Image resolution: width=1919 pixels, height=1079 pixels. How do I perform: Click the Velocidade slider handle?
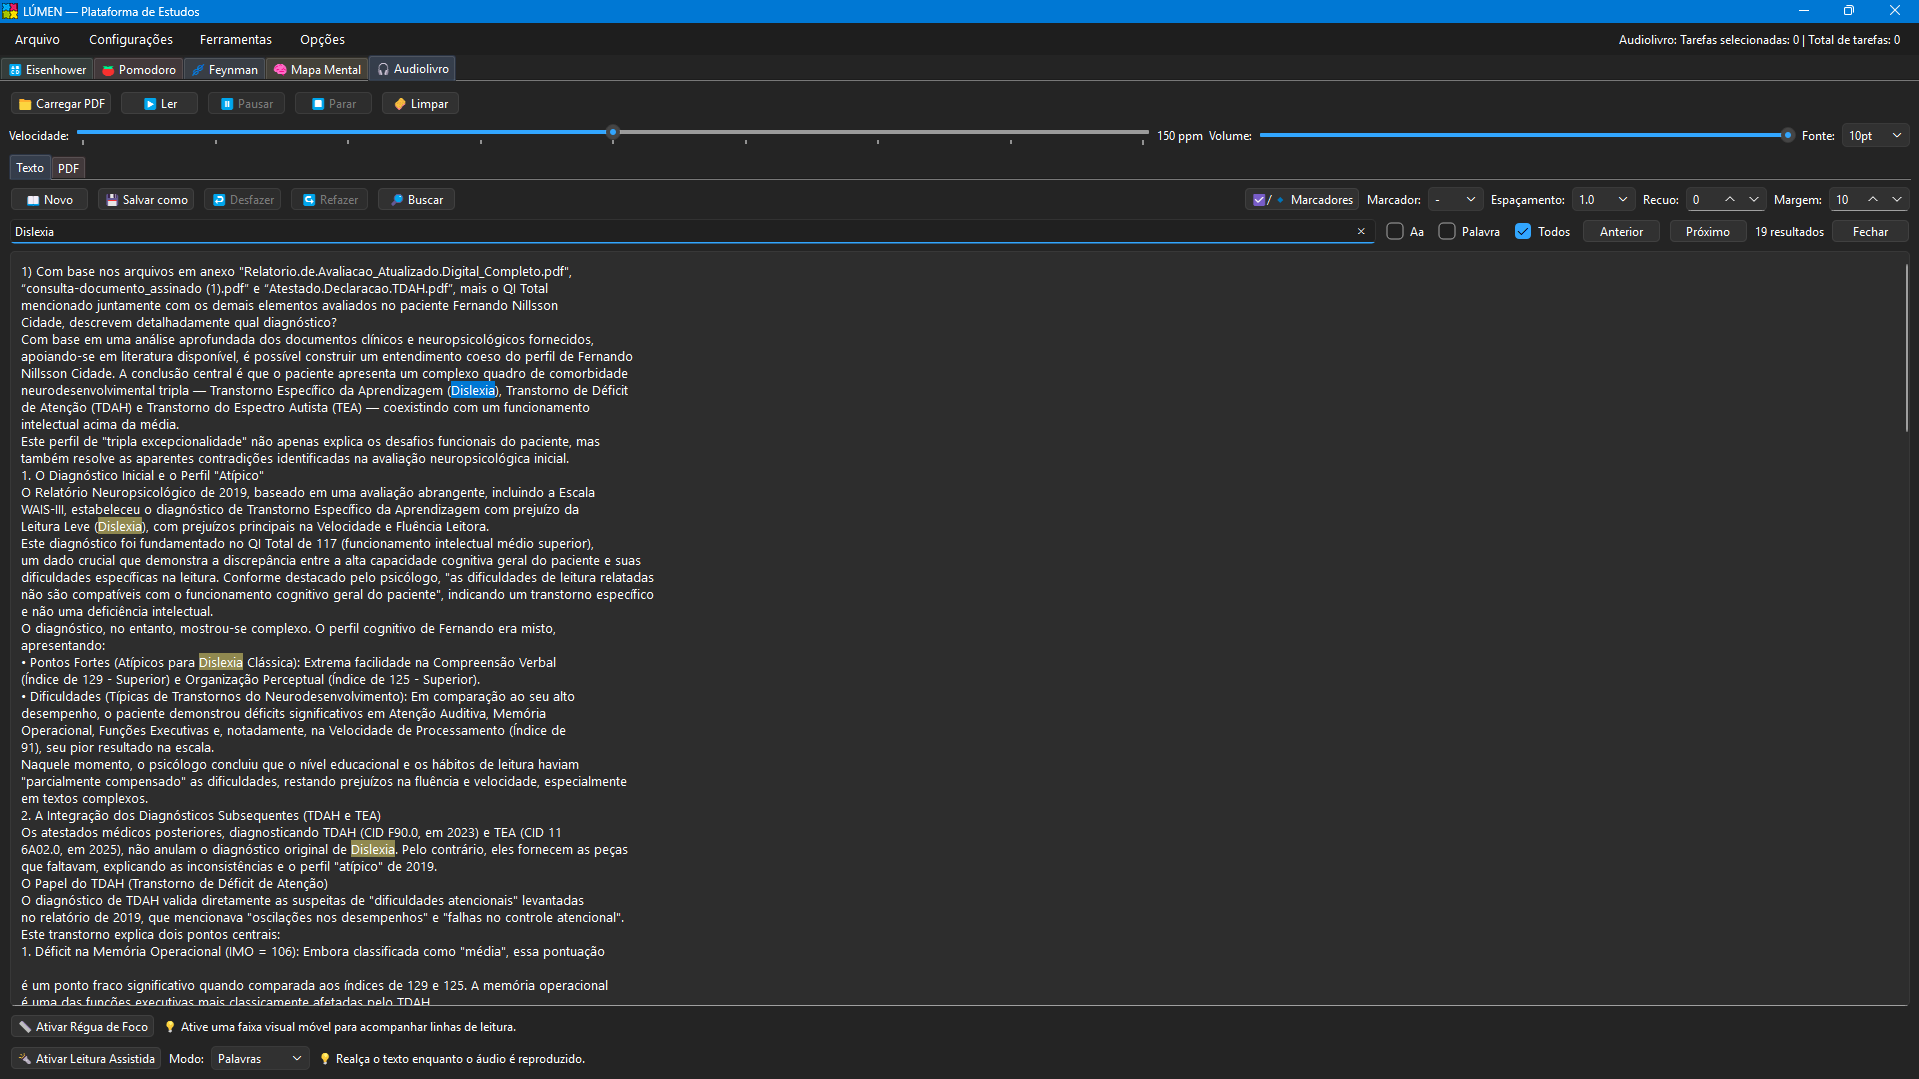coord(613,132)
